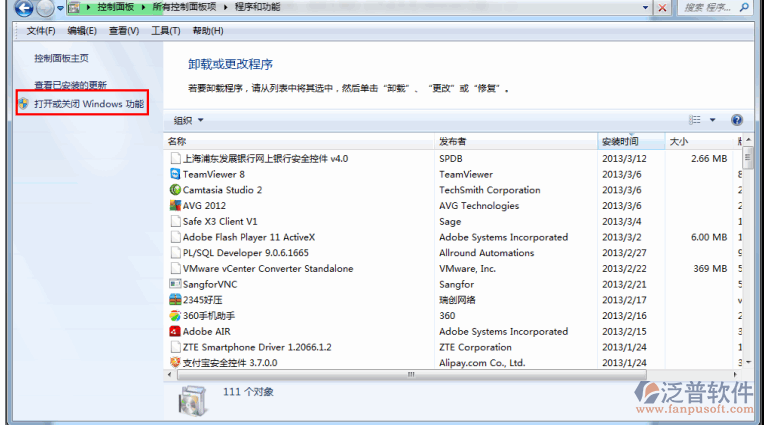This screenshot has width=764, height=425.
Task: Click the horizontal scrollbar thumb
Action: click(x=412, y=374)
